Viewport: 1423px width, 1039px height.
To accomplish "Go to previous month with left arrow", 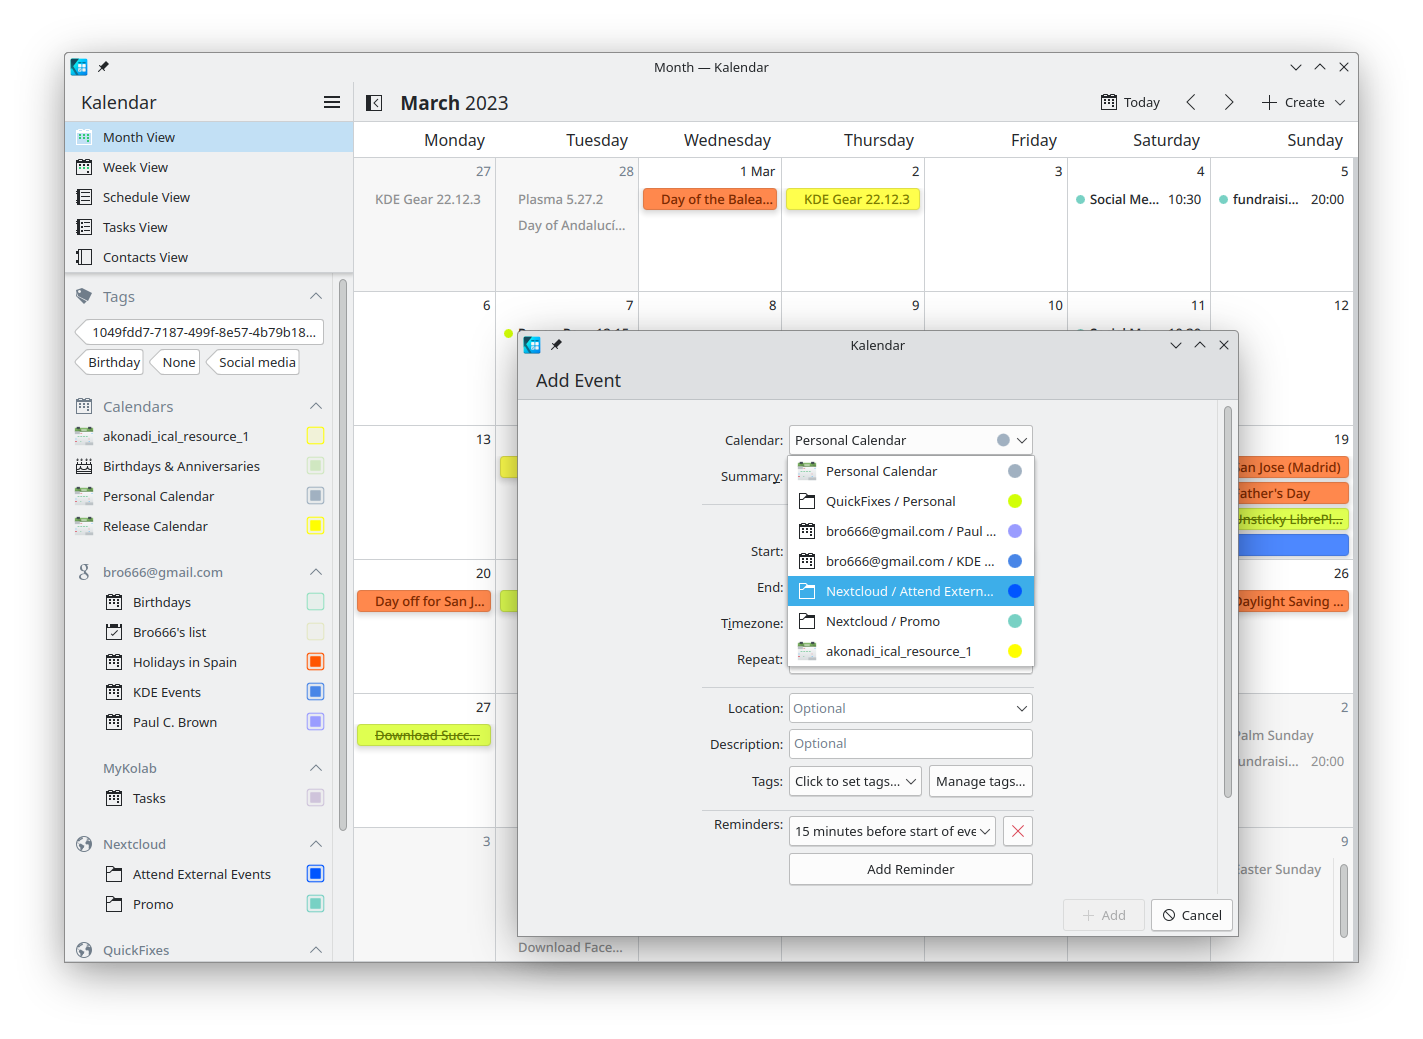I will pos(1191,102).
